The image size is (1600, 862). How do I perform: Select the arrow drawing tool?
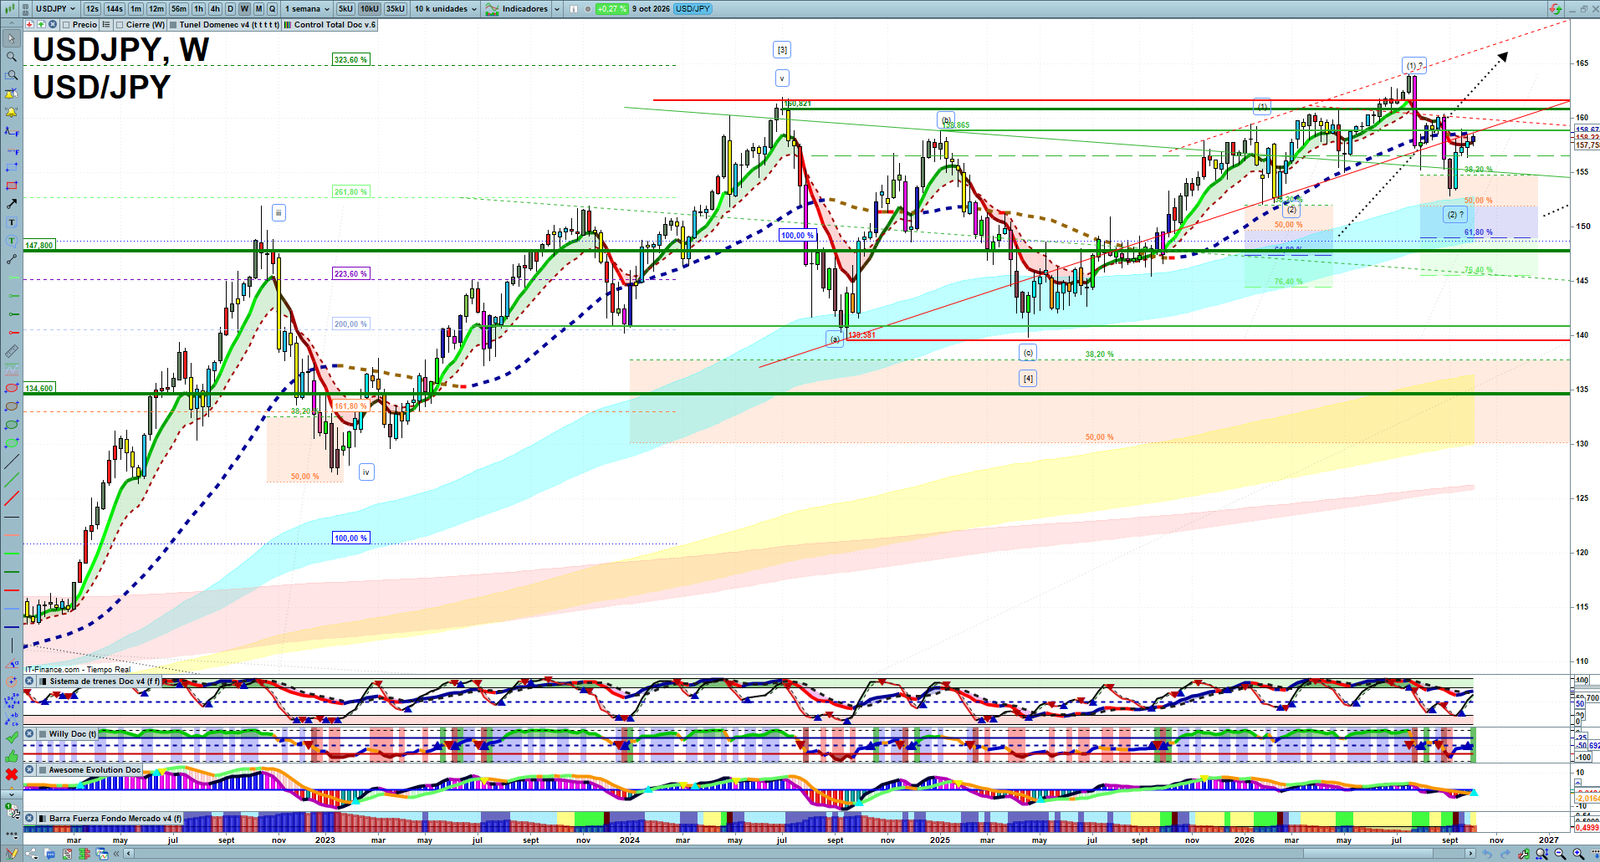coord(12,204)
